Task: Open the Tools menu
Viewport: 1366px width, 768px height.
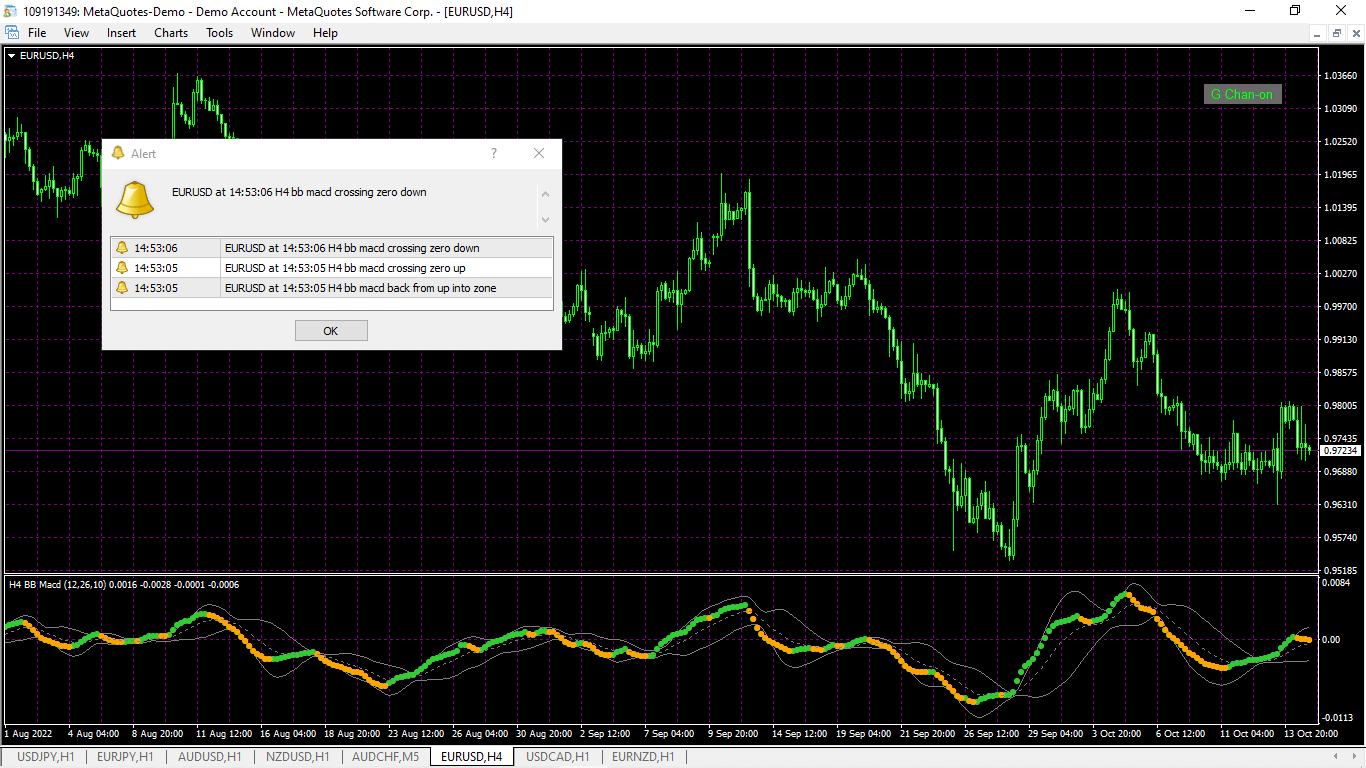Action: (x=220, y=33)
